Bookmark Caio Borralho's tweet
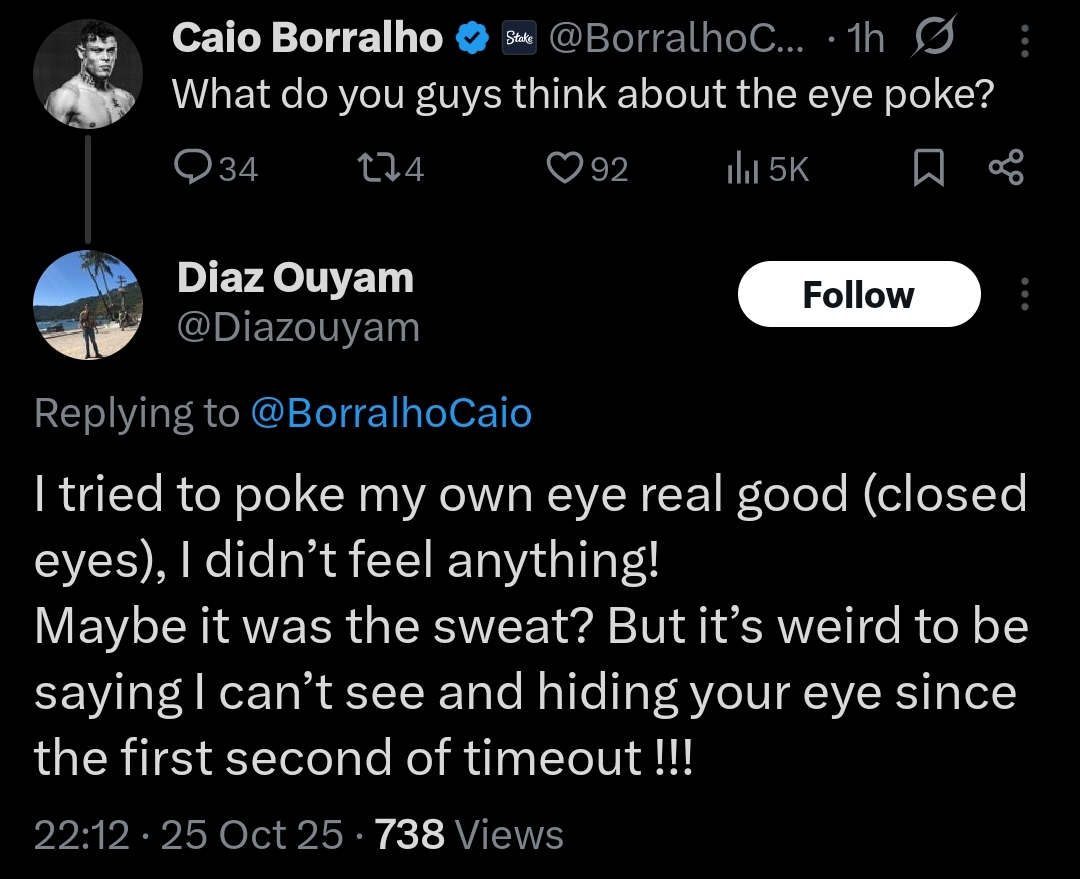The width and height of the screenshot is (1080, 879). coord(928,169)
